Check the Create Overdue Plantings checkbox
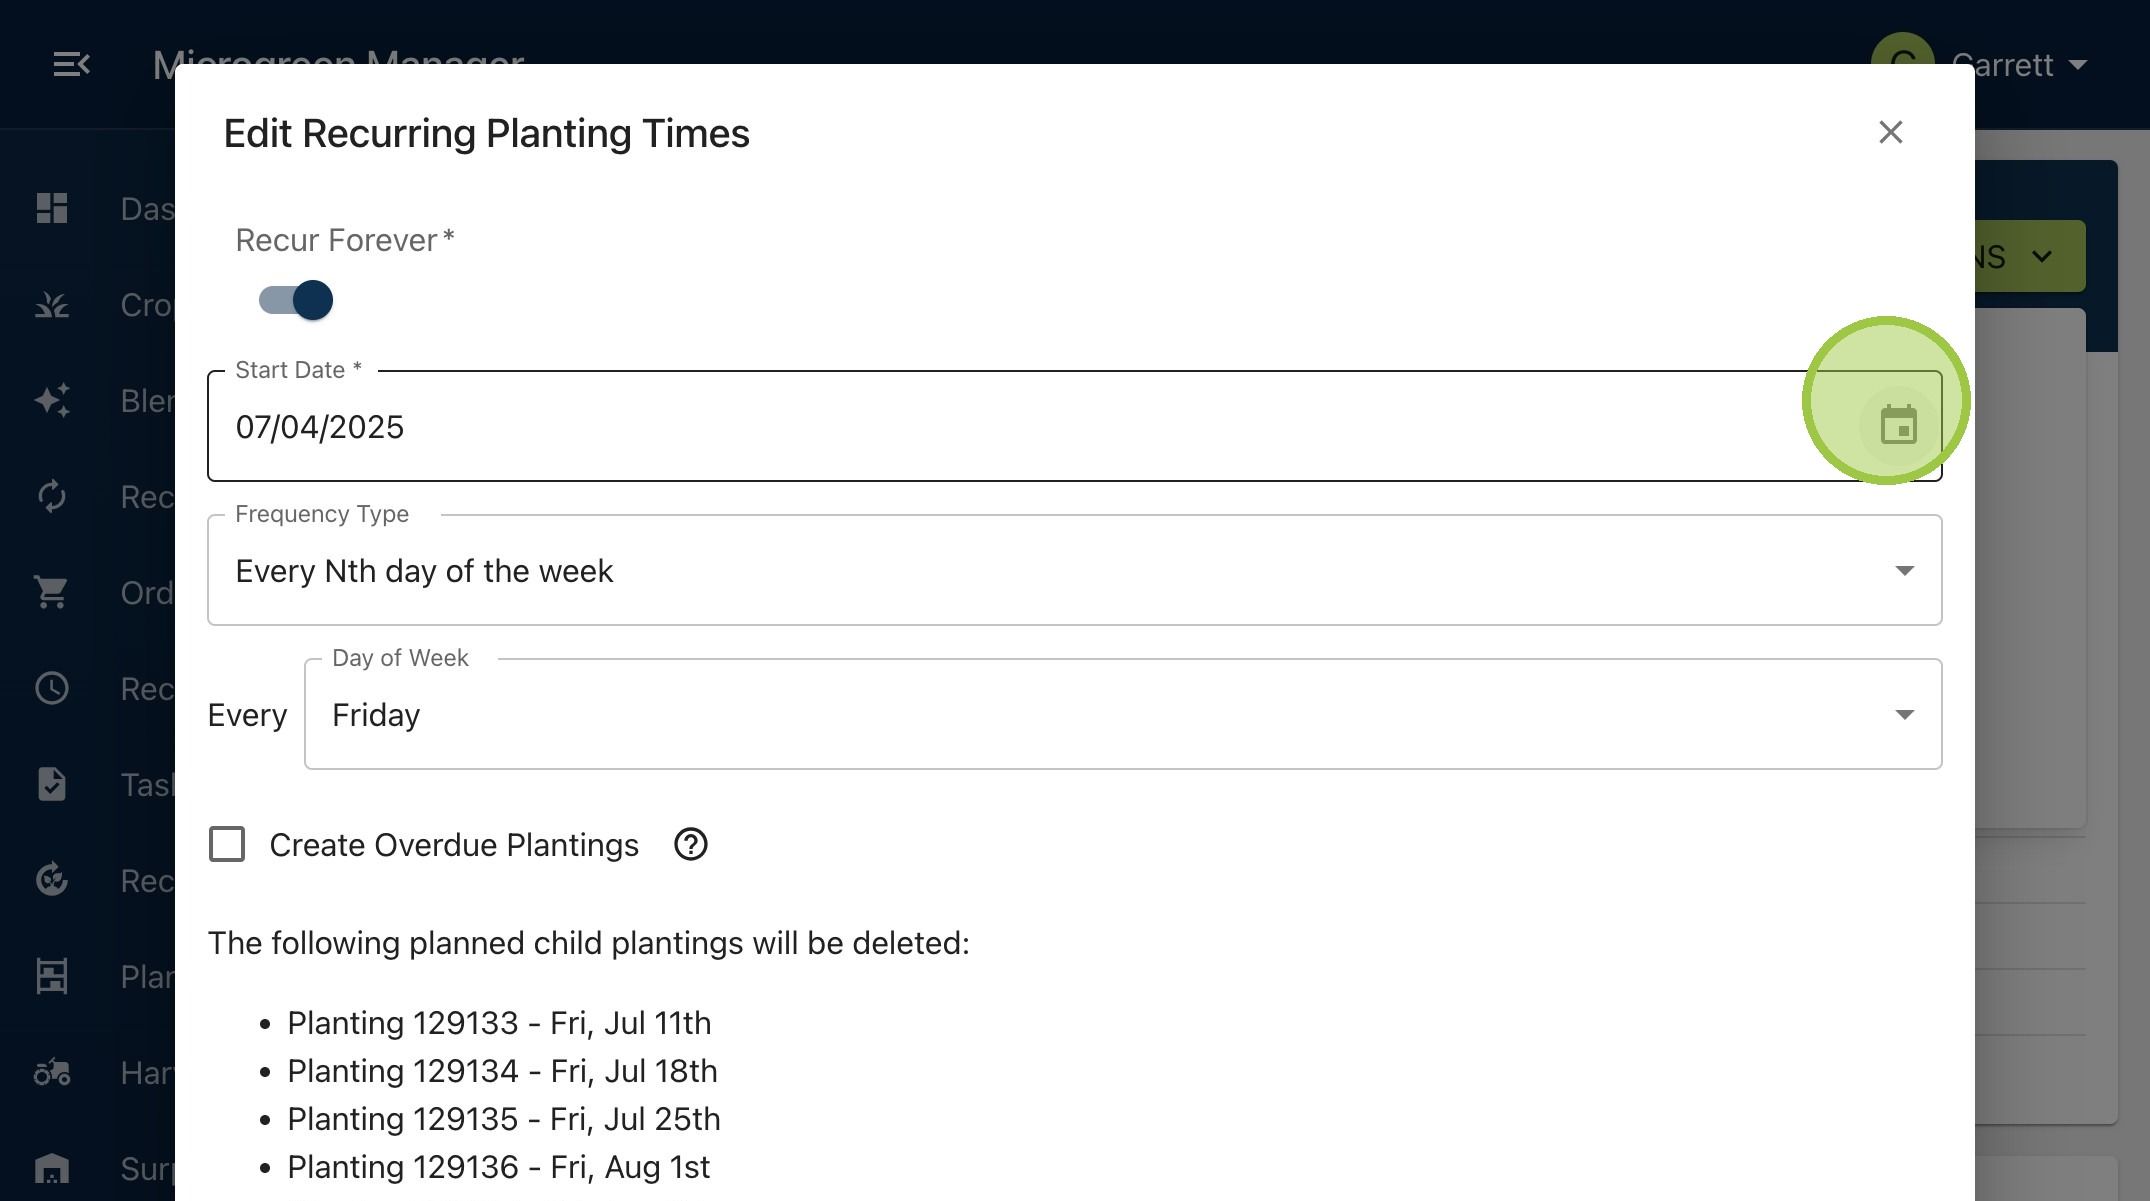 pyautogui.click(x=227, y=844)
